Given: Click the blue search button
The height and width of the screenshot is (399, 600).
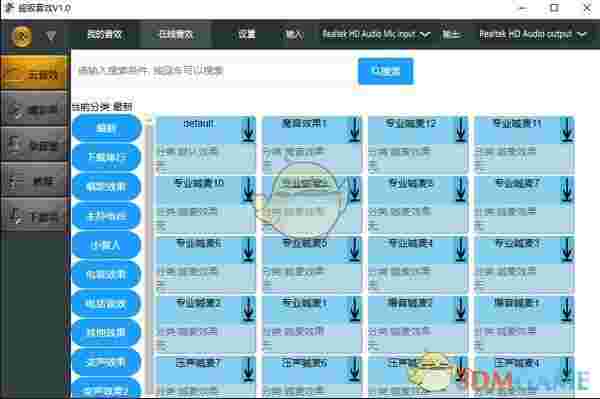Looking at the screenshot, I should 386,71.
